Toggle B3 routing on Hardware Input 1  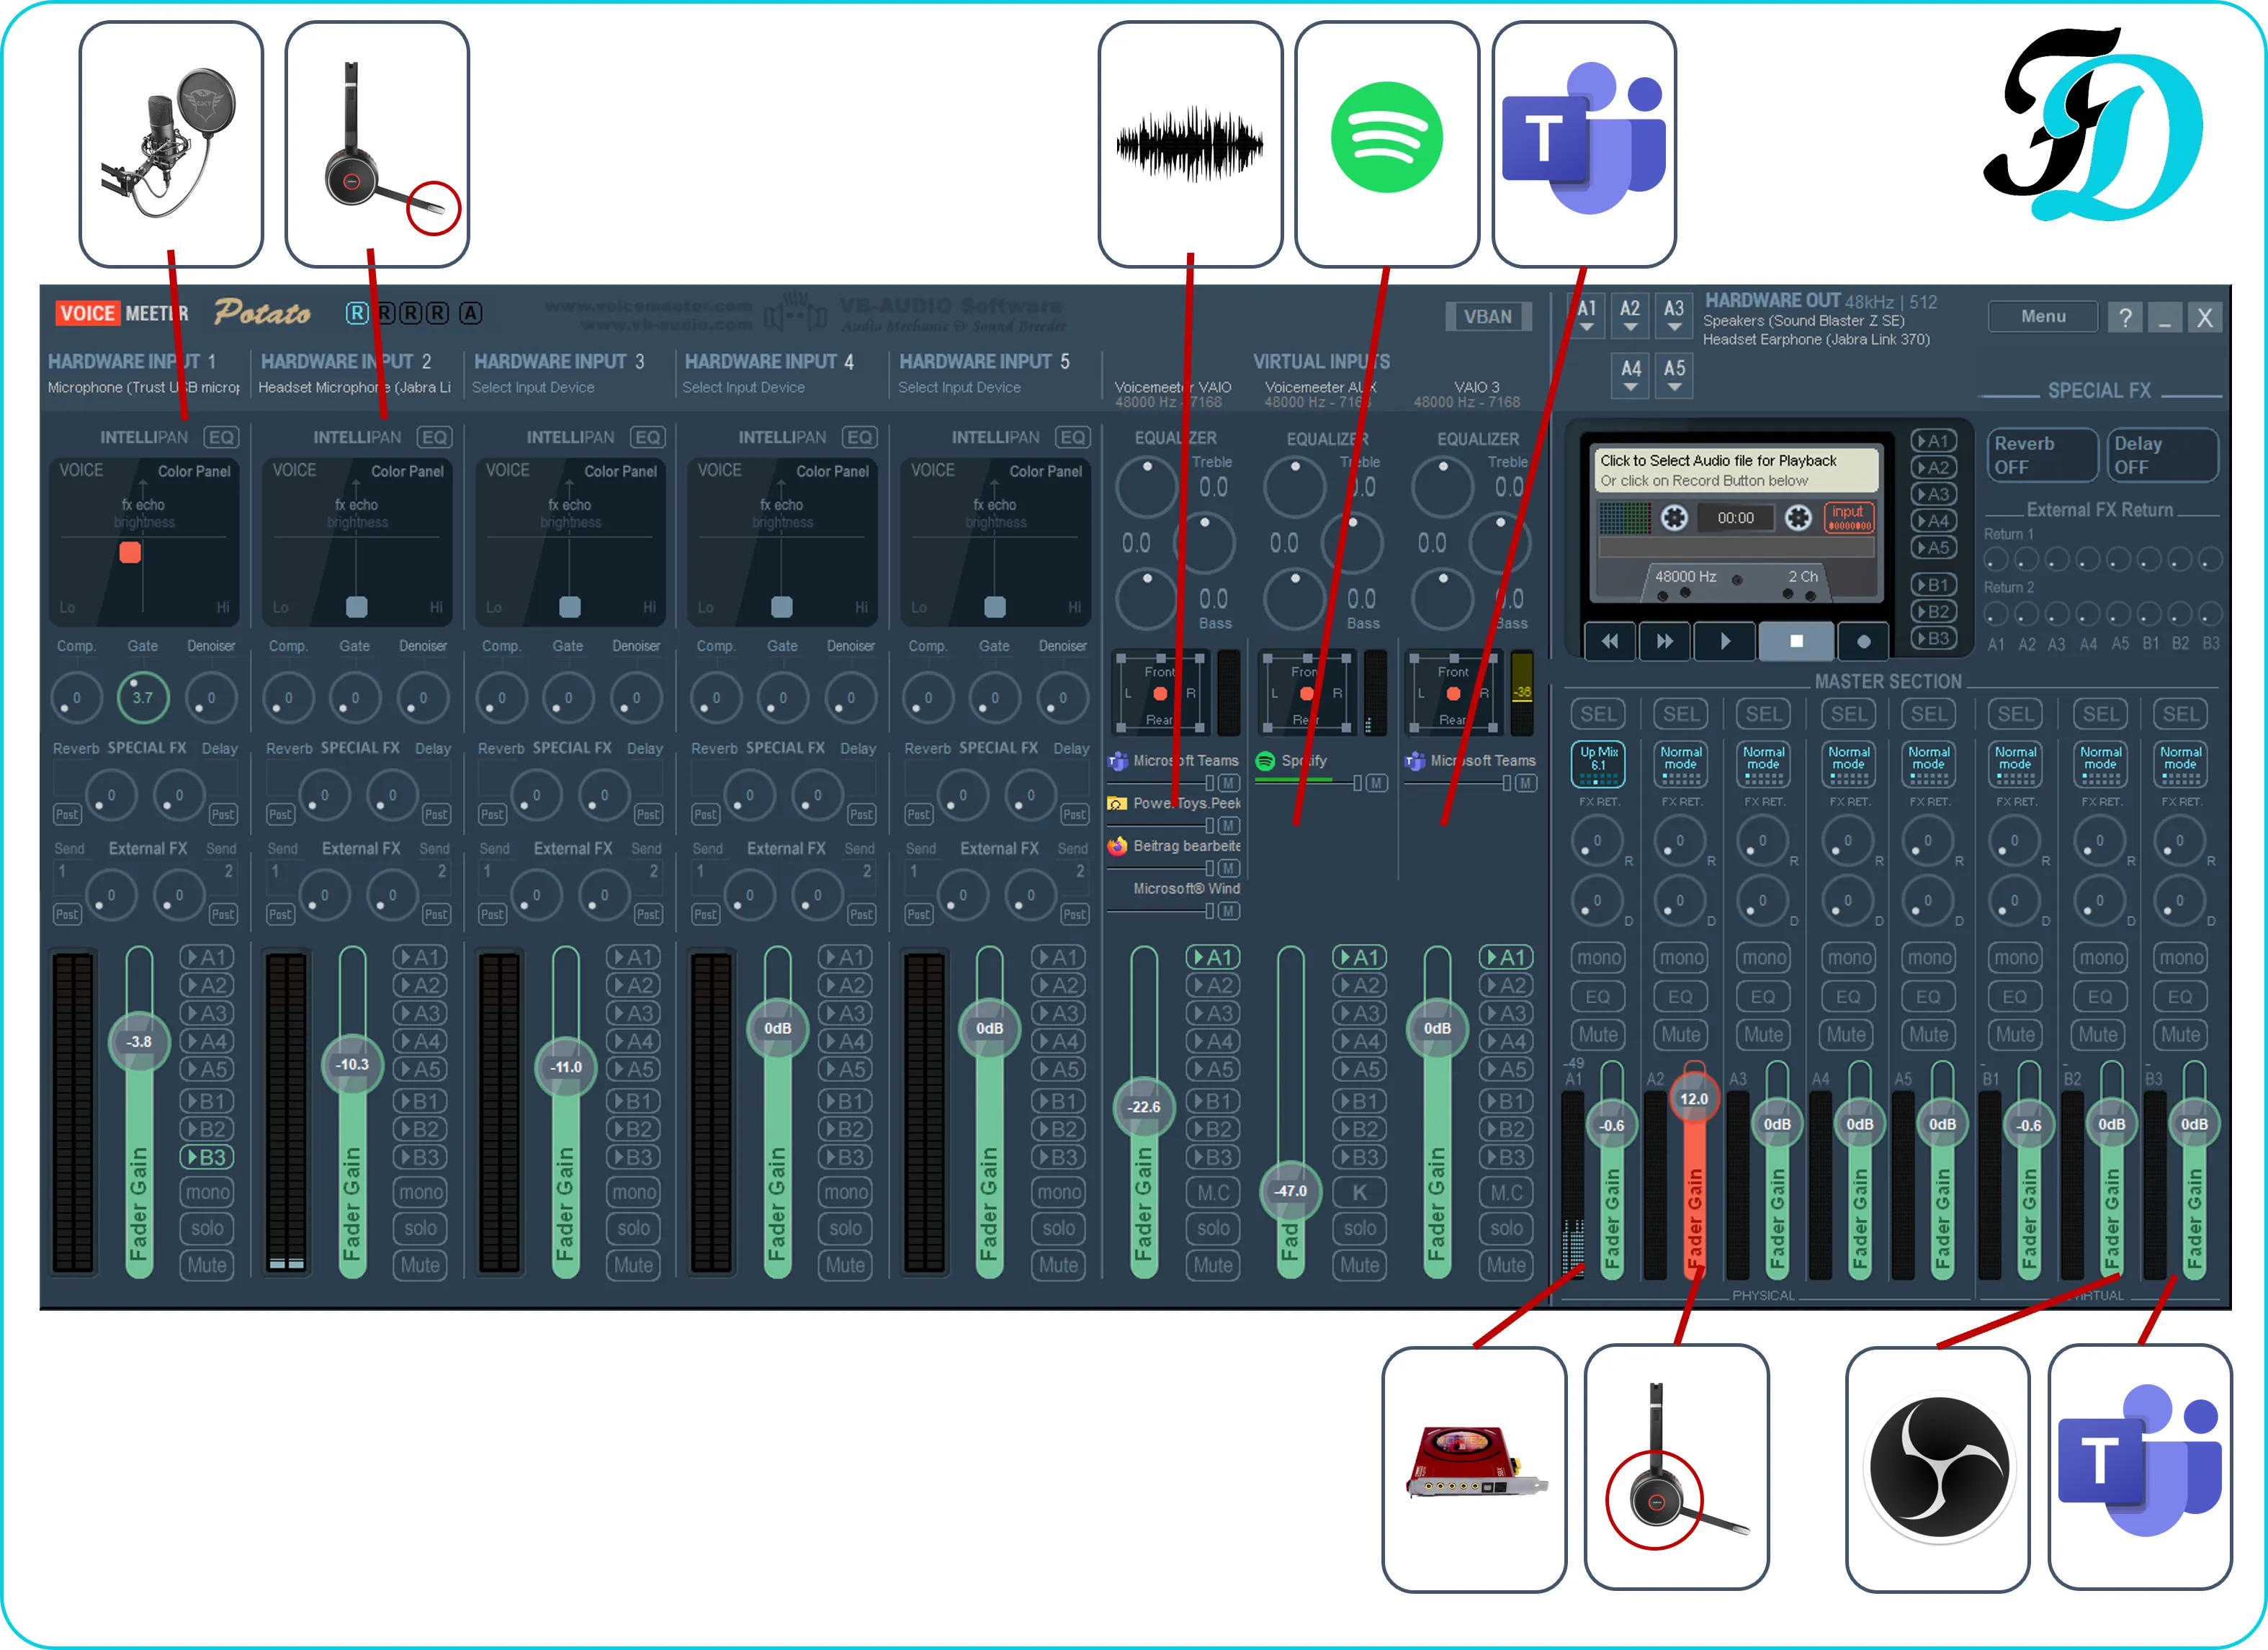coord(207,1157)
